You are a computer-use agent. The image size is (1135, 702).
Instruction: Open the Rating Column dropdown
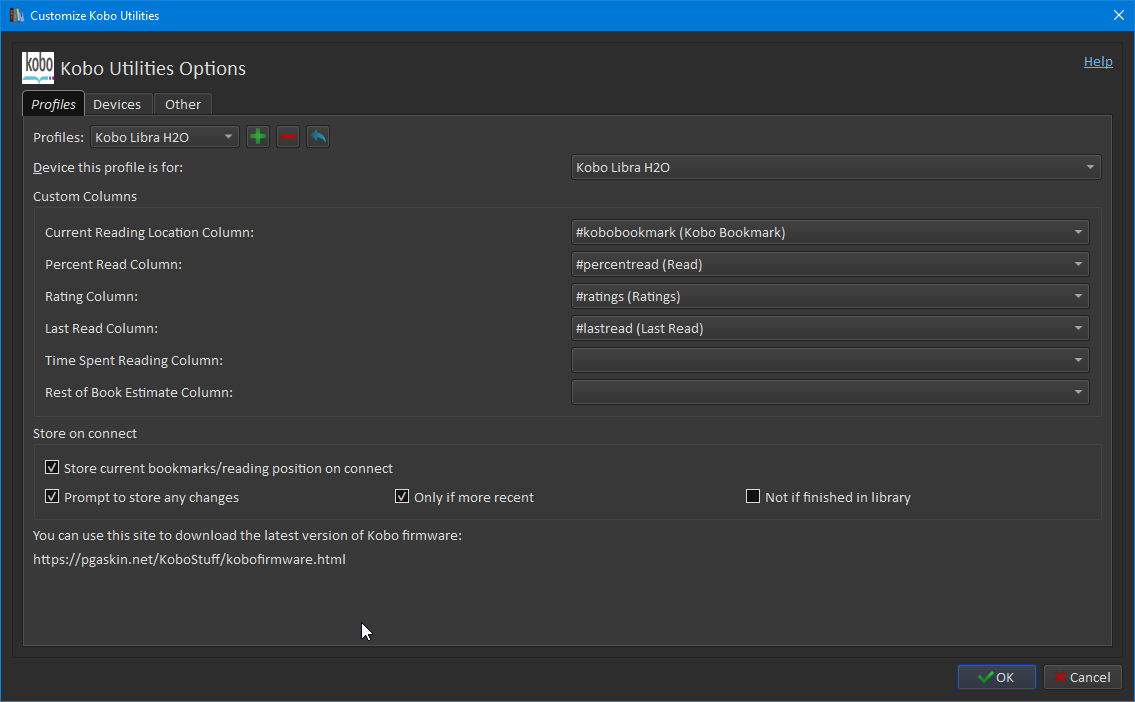click(x=830, y=296)
